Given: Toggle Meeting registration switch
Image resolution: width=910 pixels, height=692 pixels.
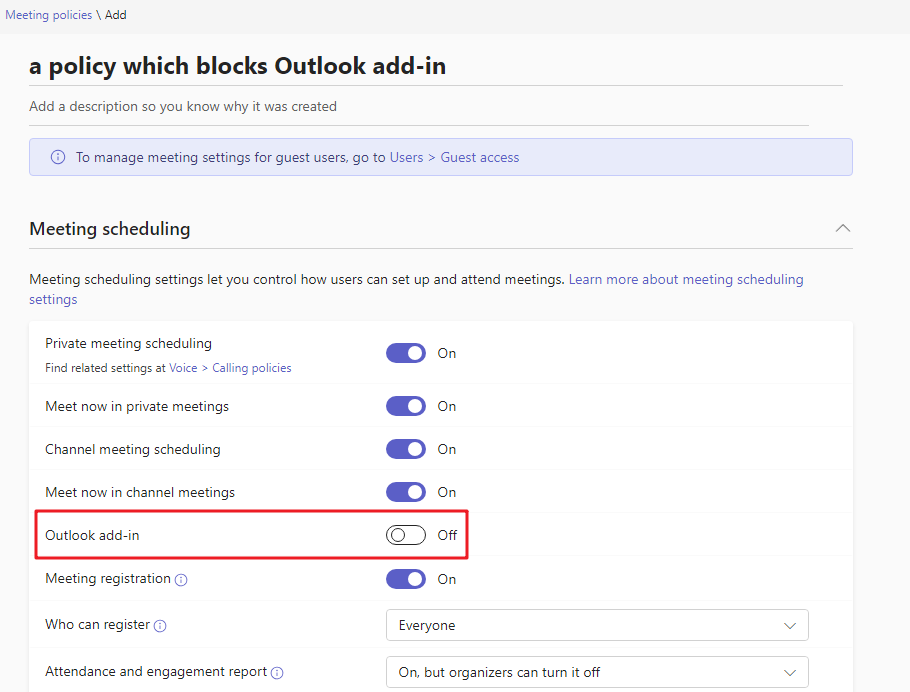Looking at the screenshot, I should (406, 579).
